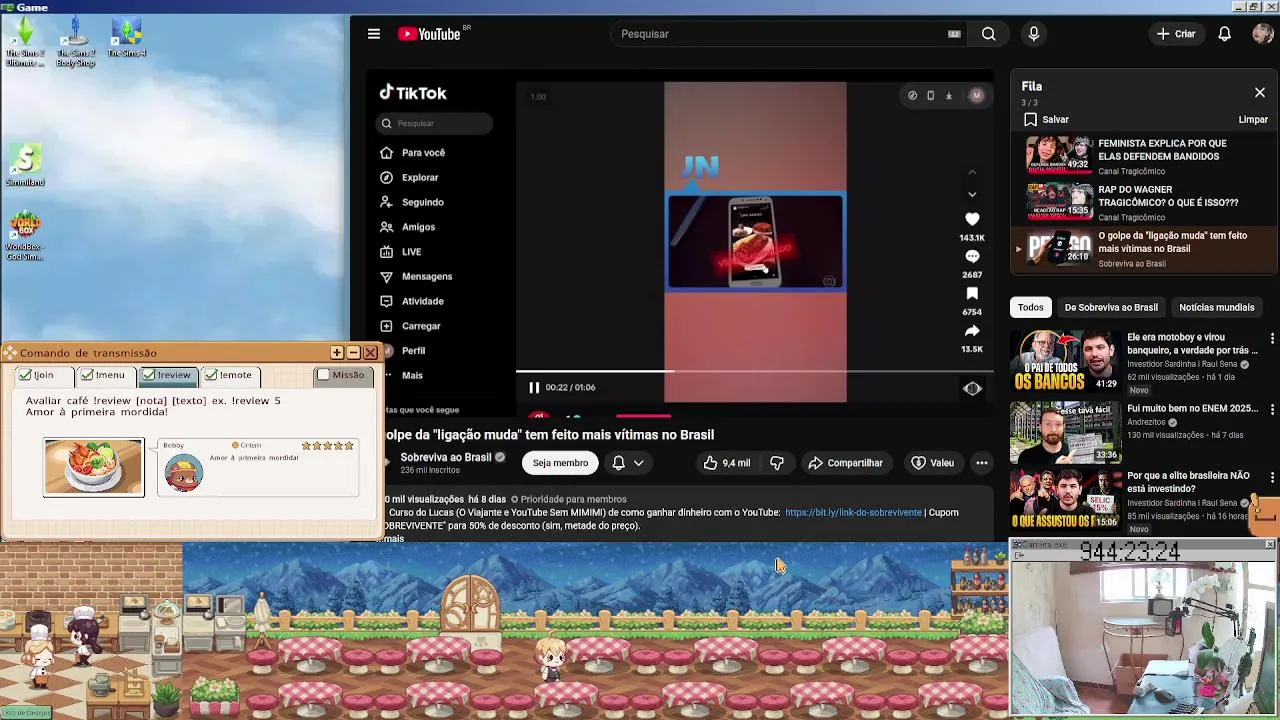The height and width of the screenshot is (720, 1280).
Task: Open TikTok Explorar sidebar item
Action: (410, 177)
